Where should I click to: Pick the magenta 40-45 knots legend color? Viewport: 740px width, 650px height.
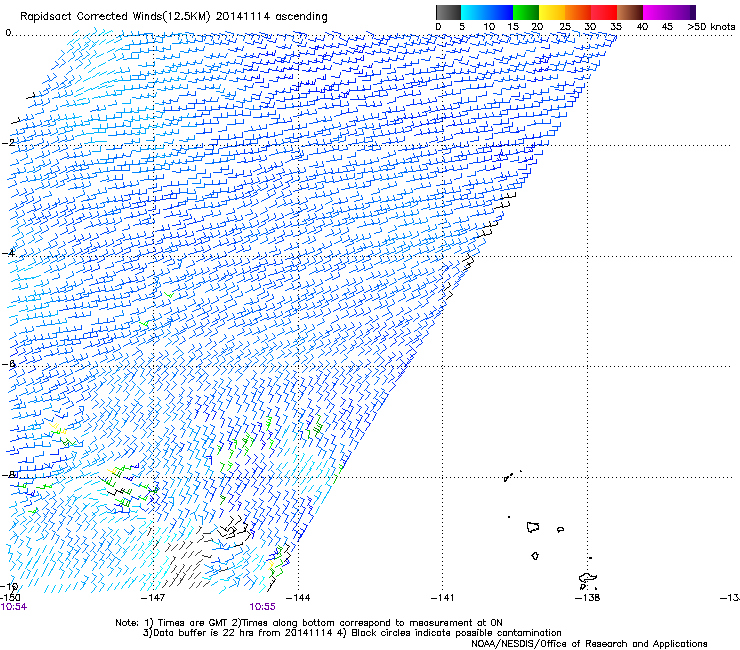coord(656,12)
